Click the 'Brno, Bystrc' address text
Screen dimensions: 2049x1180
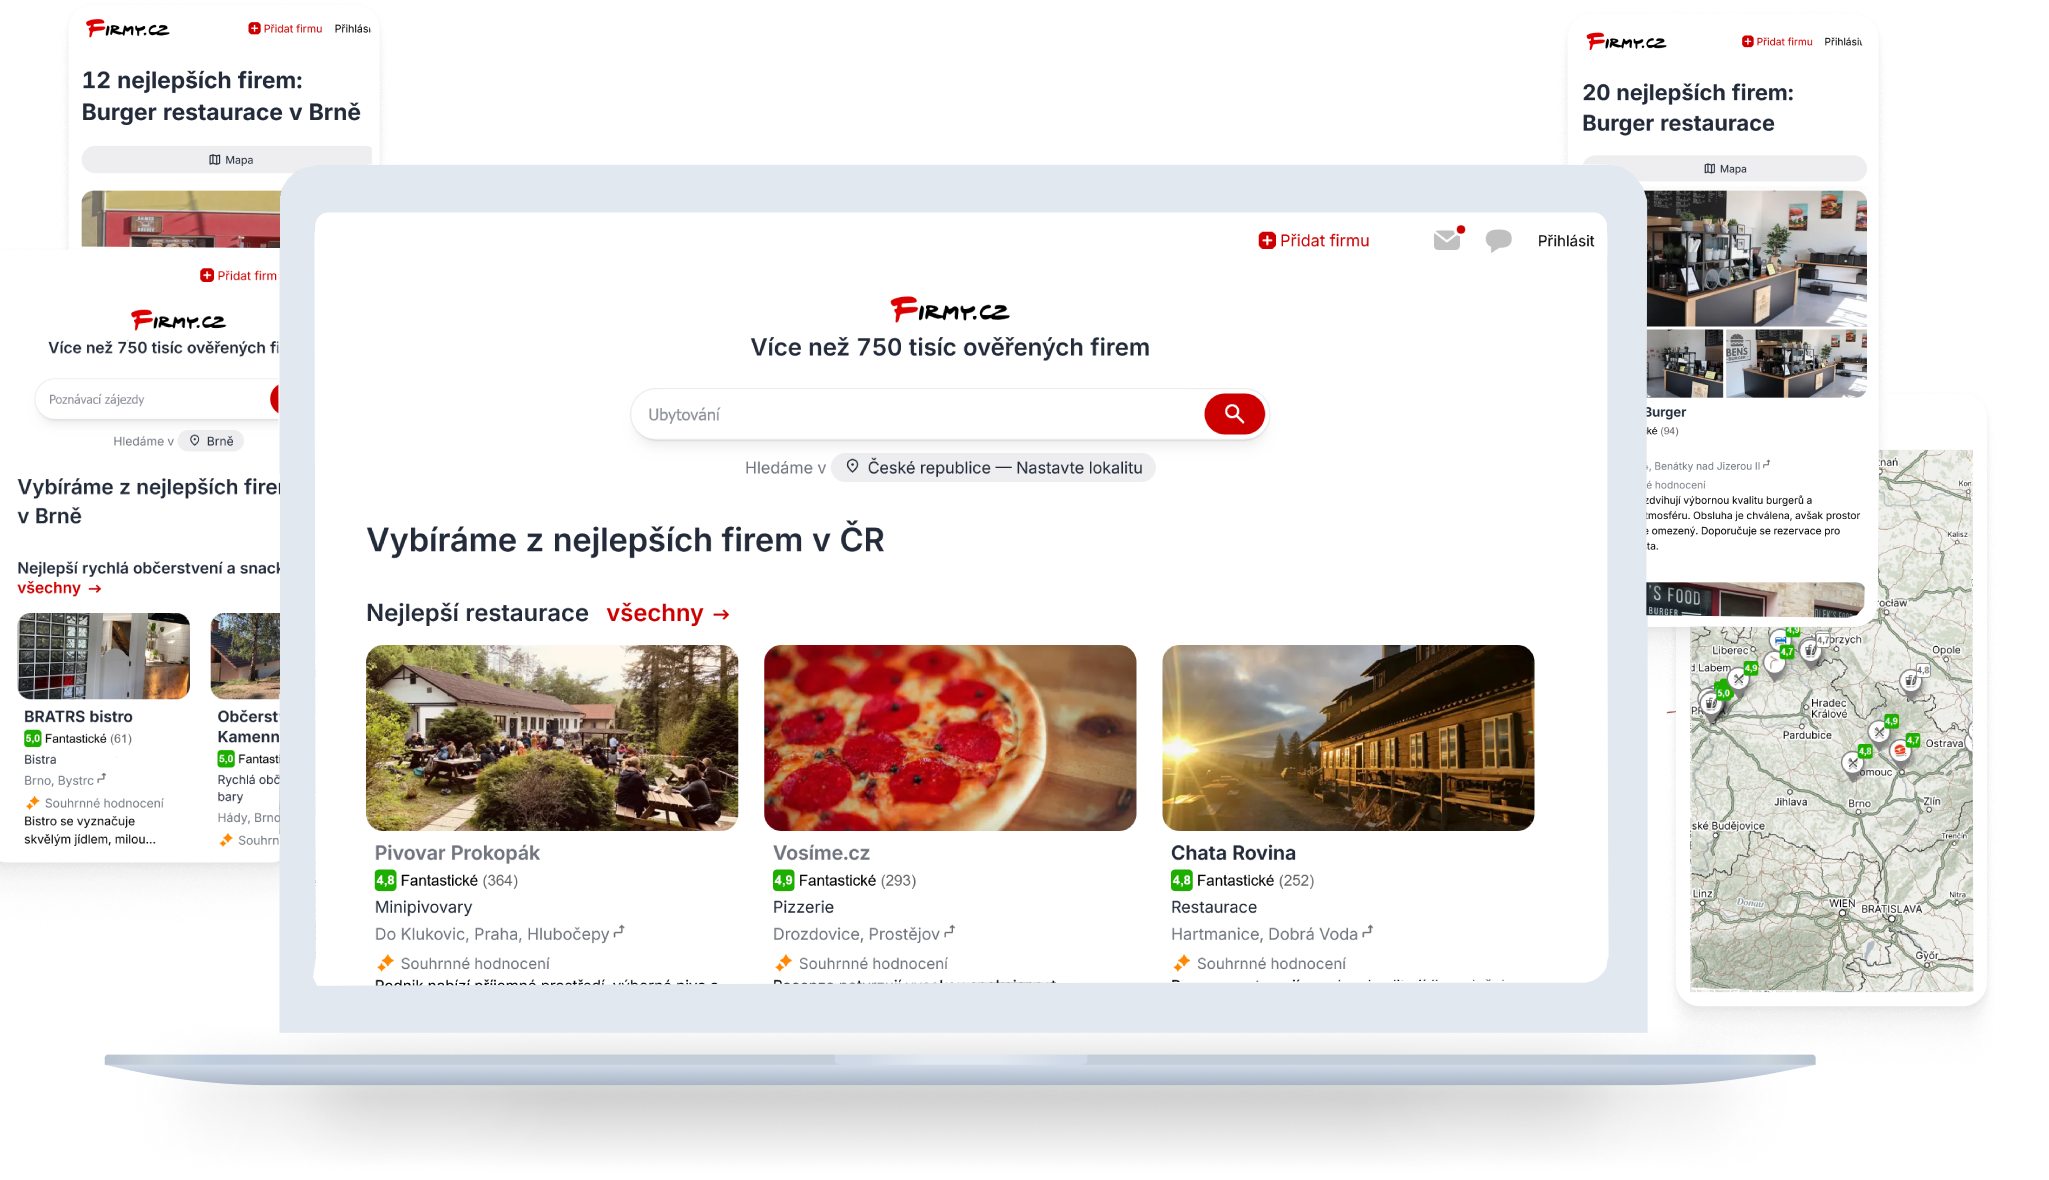point(59,781)
